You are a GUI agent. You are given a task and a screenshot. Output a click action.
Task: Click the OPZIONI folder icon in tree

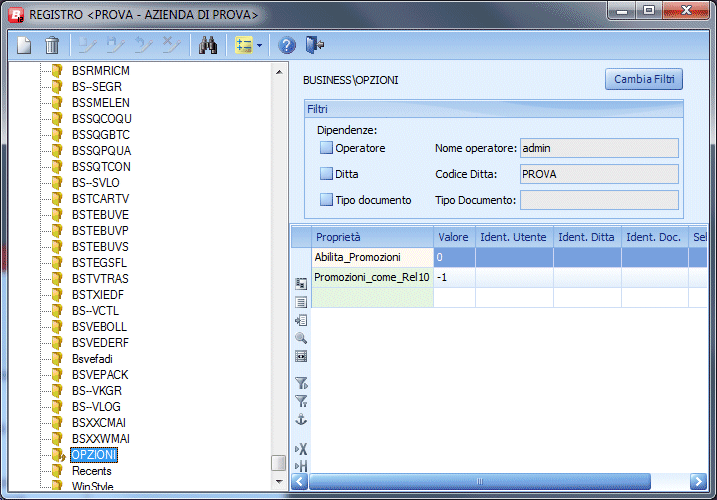pyautogui.click(x=58, y=455)
